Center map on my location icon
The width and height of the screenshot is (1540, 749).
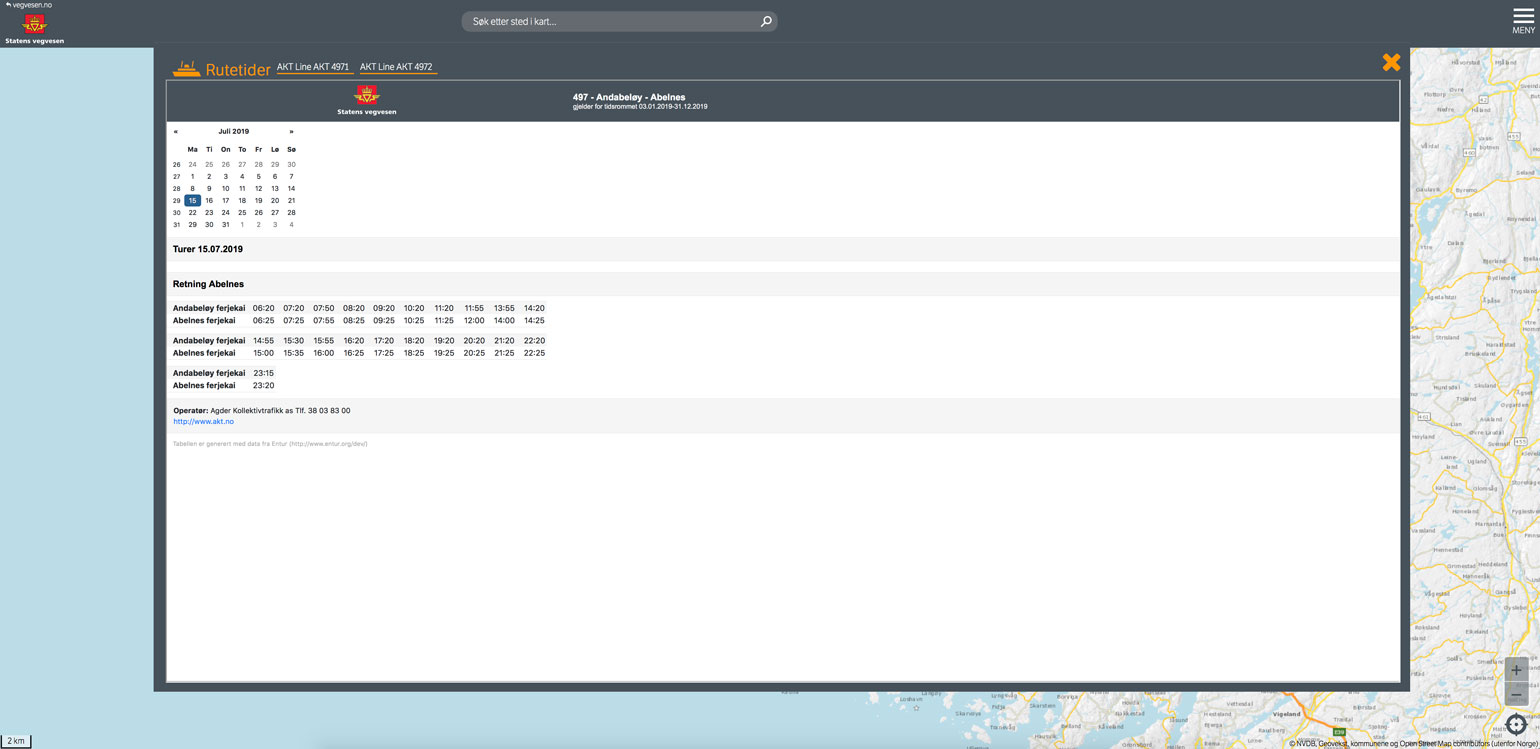click(x=1516, y=725)
